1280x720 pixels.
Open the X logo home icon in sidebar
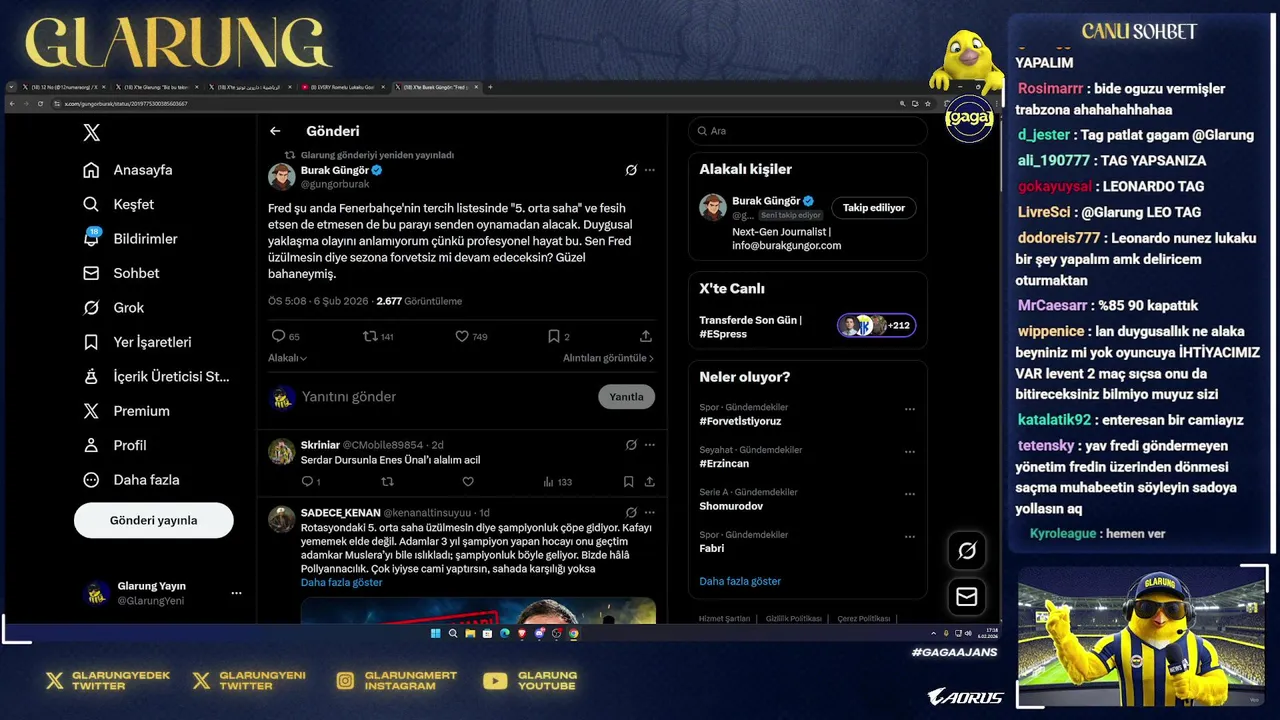(x=91, y=133)
